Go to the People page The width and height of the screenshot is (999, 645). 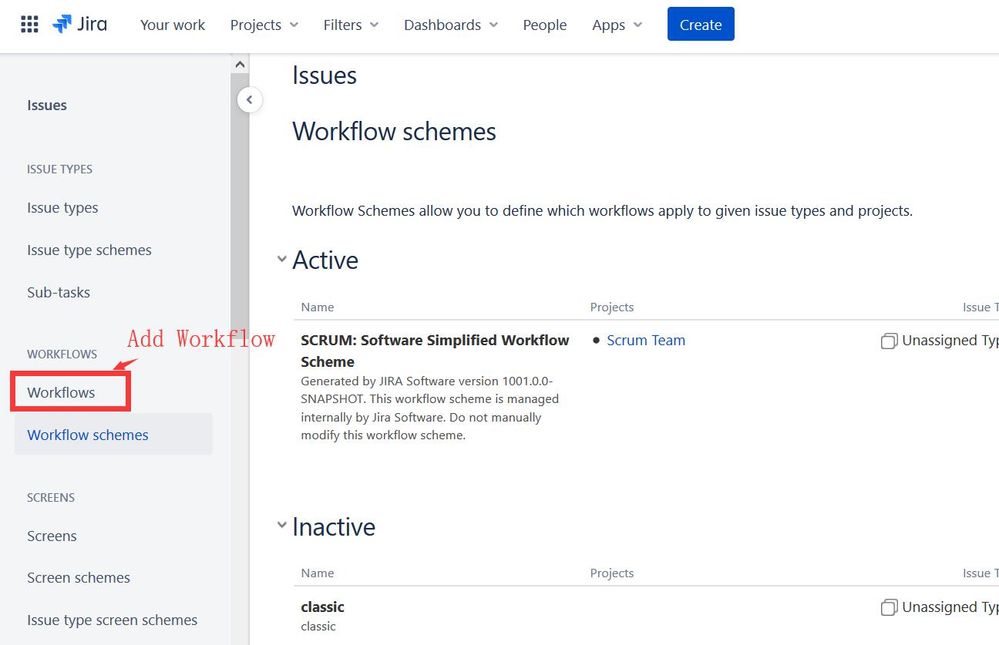coord(544,25)
